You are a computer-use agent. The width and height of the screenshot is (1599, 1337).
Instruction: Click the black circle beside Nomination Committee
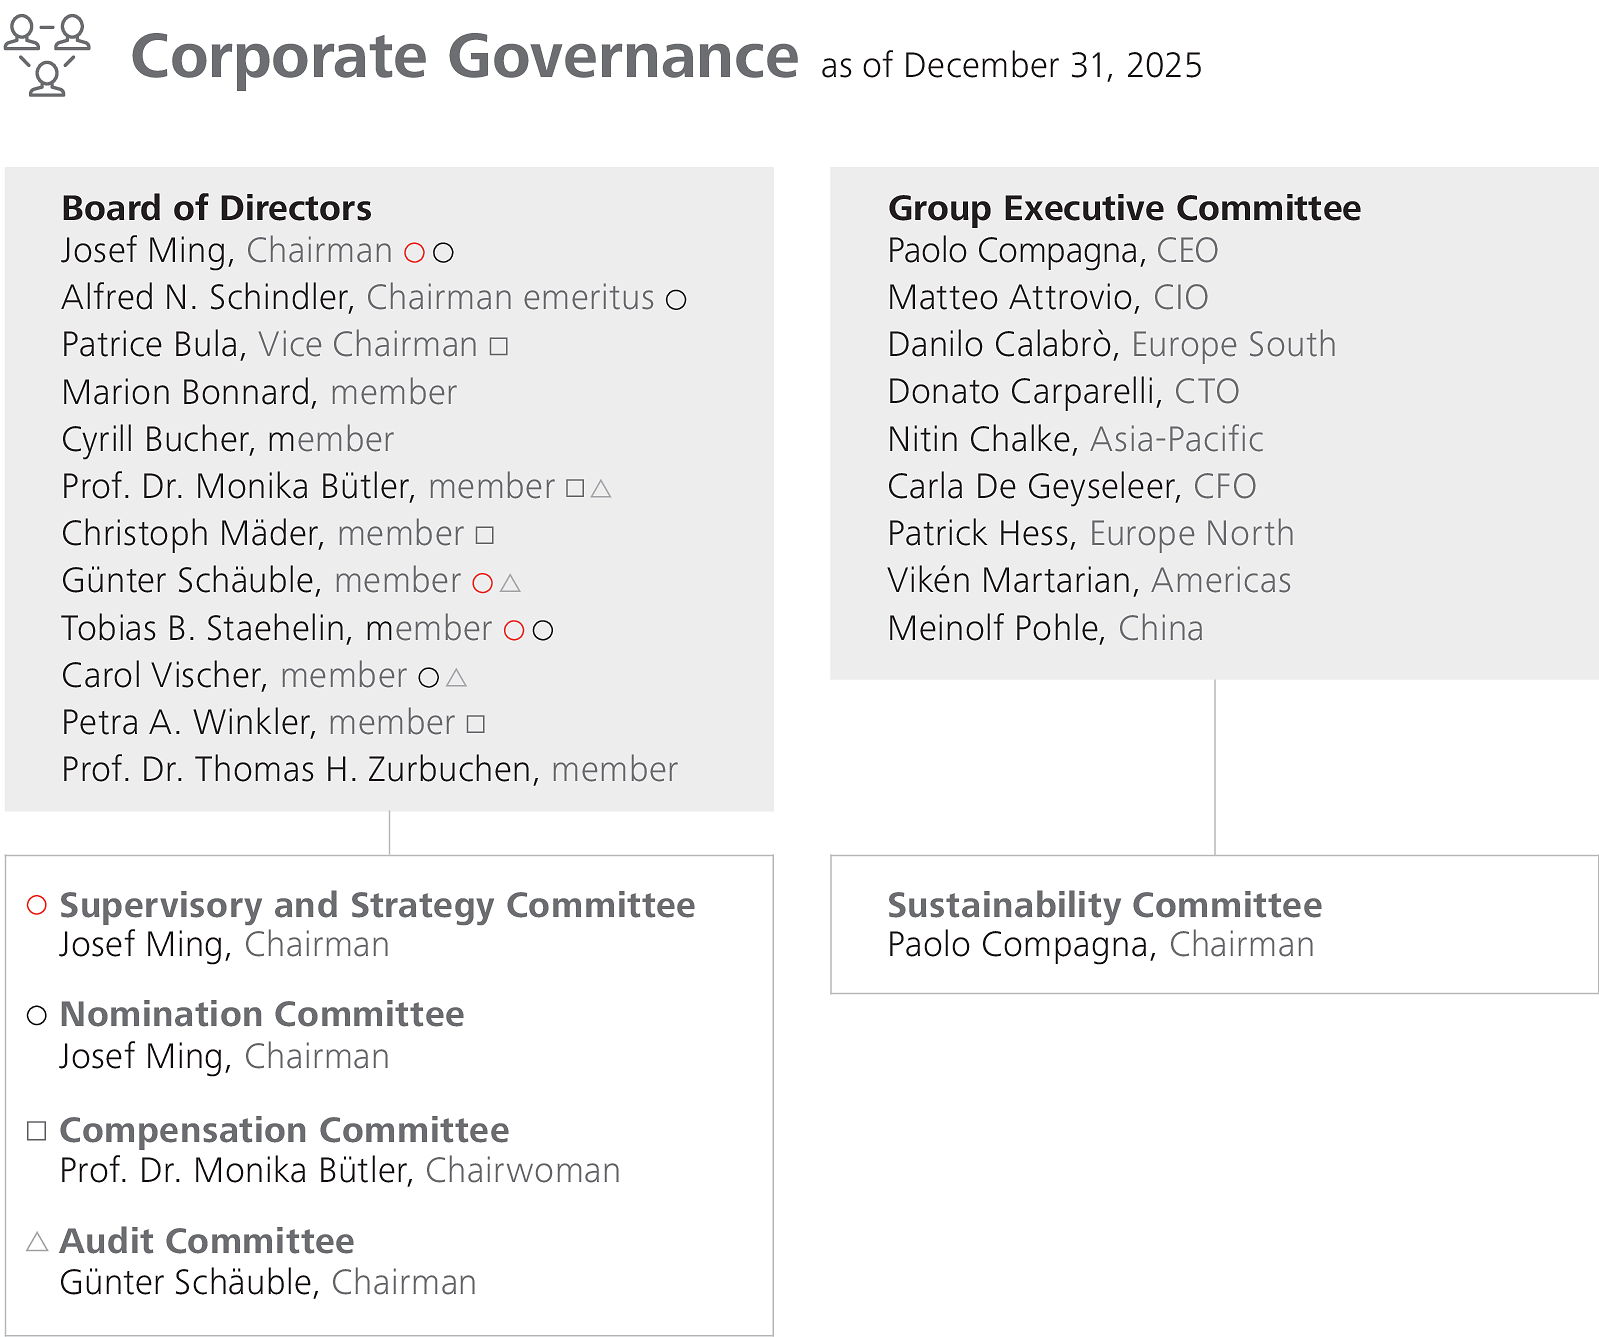37,1016
